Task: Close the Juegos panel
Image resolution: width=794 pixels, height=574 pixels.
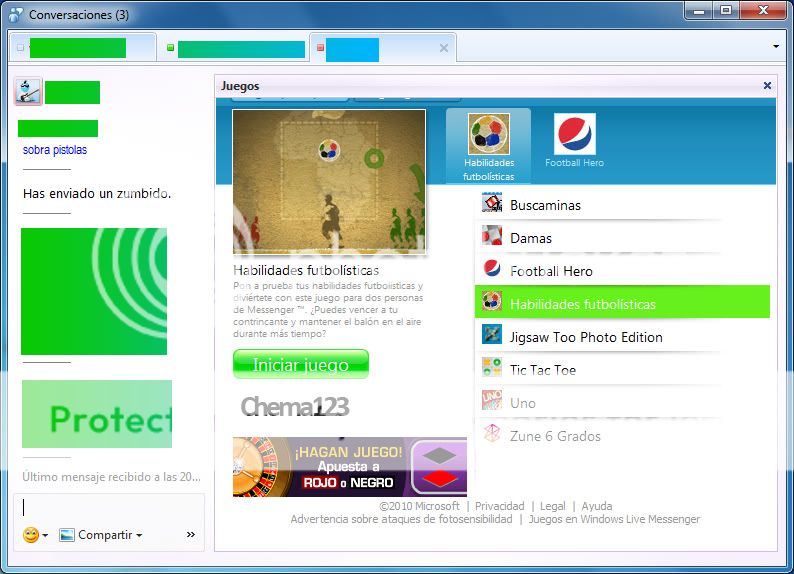Action: point(767,86)
